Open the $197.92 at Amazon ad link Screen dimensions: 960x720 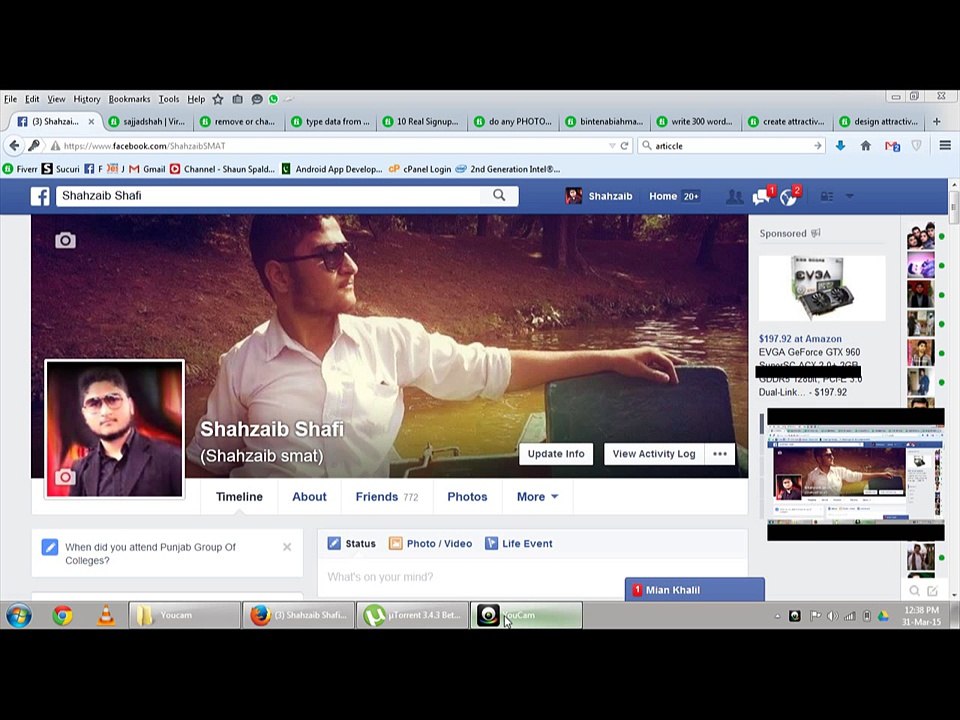pyautogui.click(x=800, y=339)
